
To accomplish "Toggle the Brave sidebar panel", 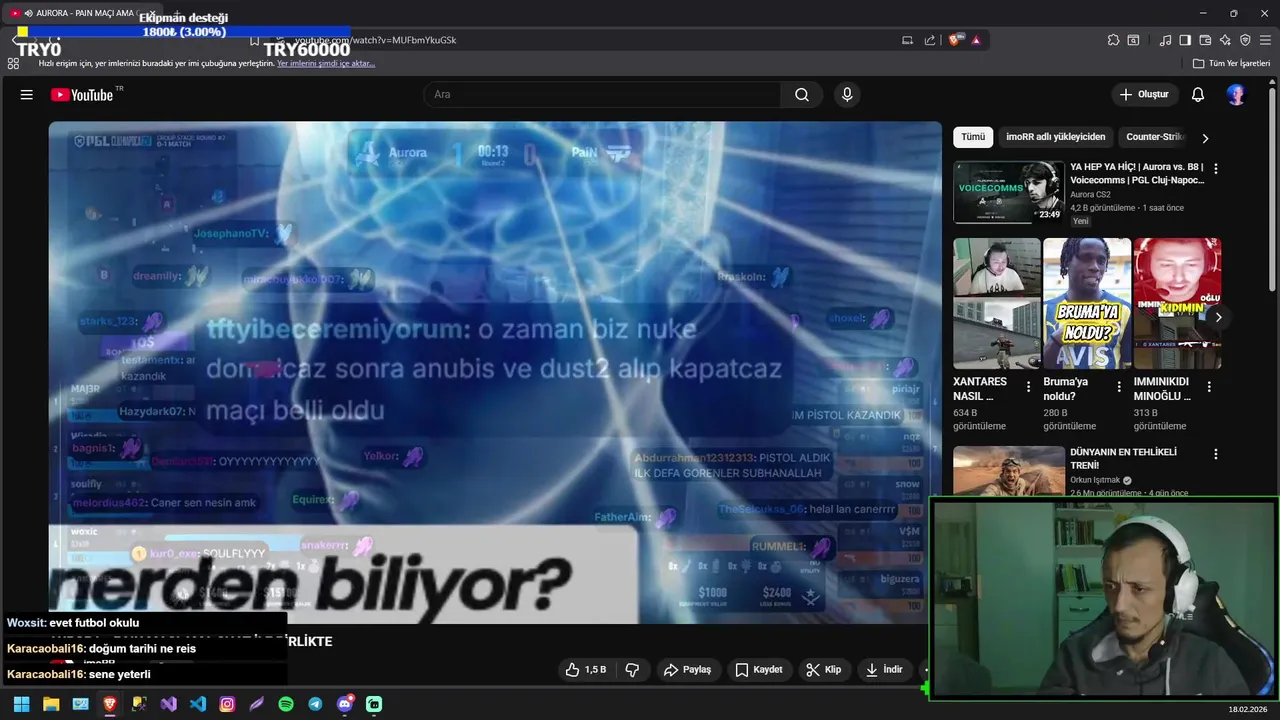I will click(x=1185, y=40).
